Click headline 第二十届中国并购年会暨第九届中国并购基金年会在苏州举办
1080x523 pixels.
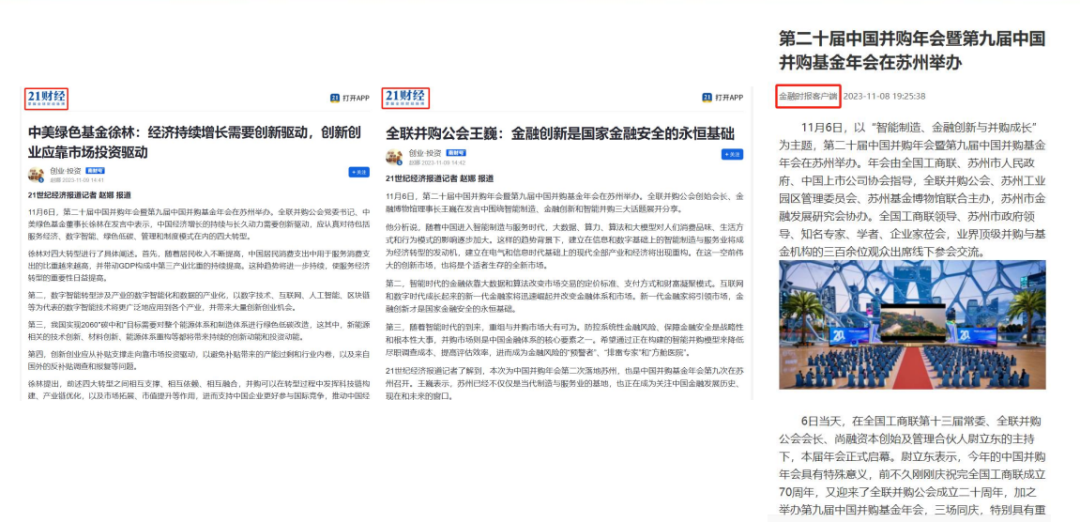tap(912, 50)
